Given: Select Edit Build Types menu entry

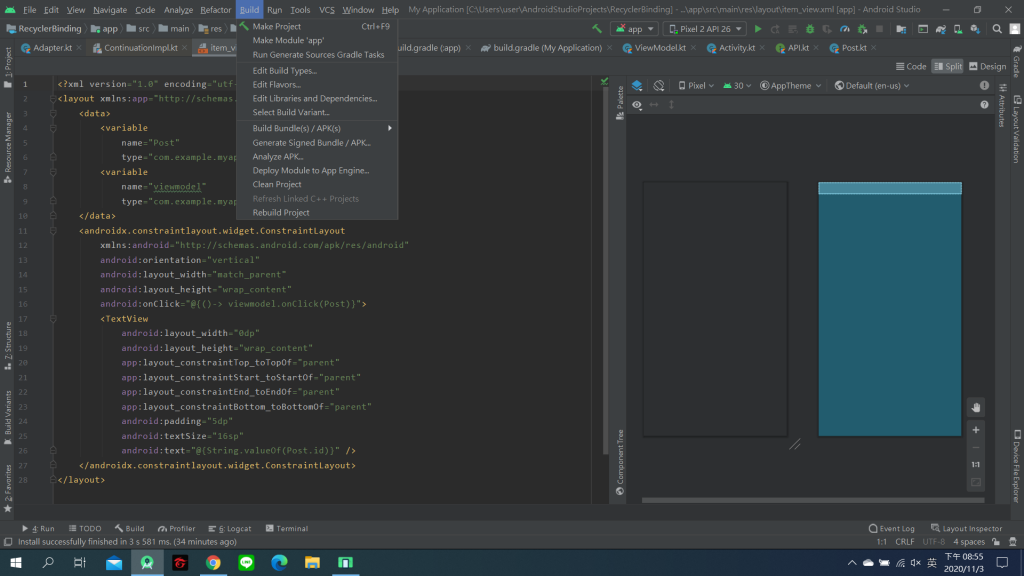Looking at the screenshot, I should click(x=317, y=71).
